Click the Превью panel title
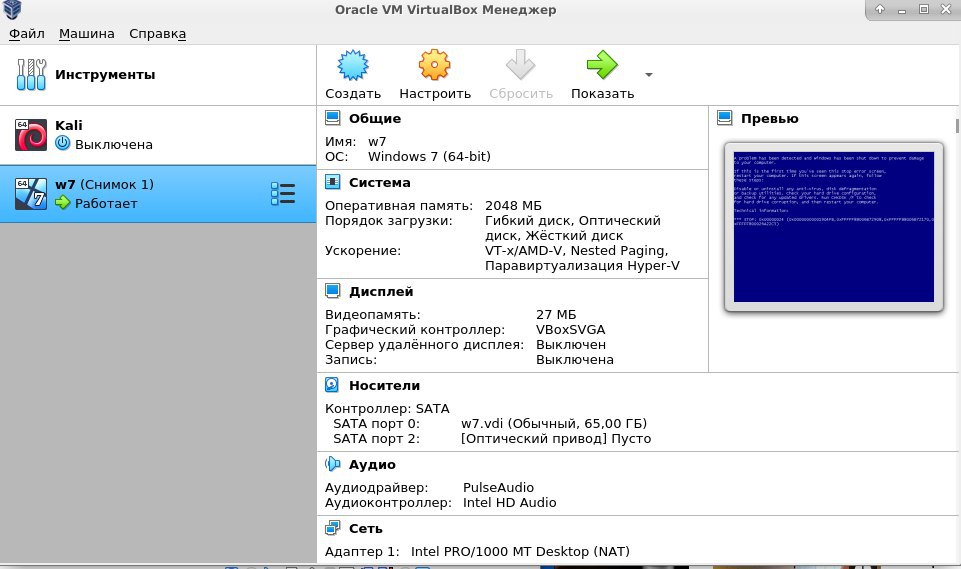Image resolution: width=961 pixels, height=569 pixels. point(769,118)
